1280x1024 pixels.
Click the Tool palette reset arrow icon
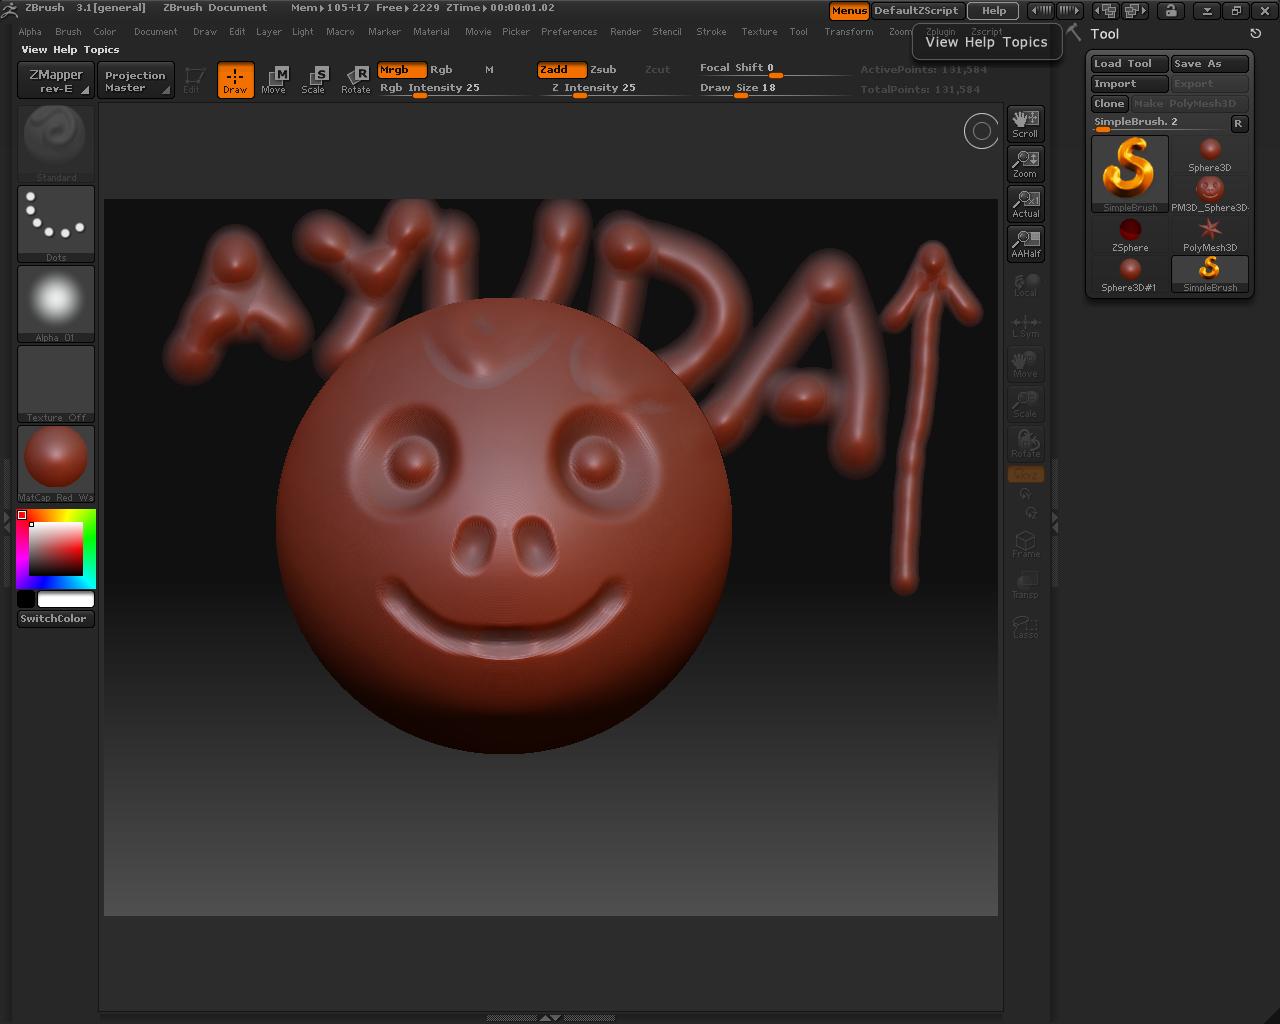[x=1256, y=34]
